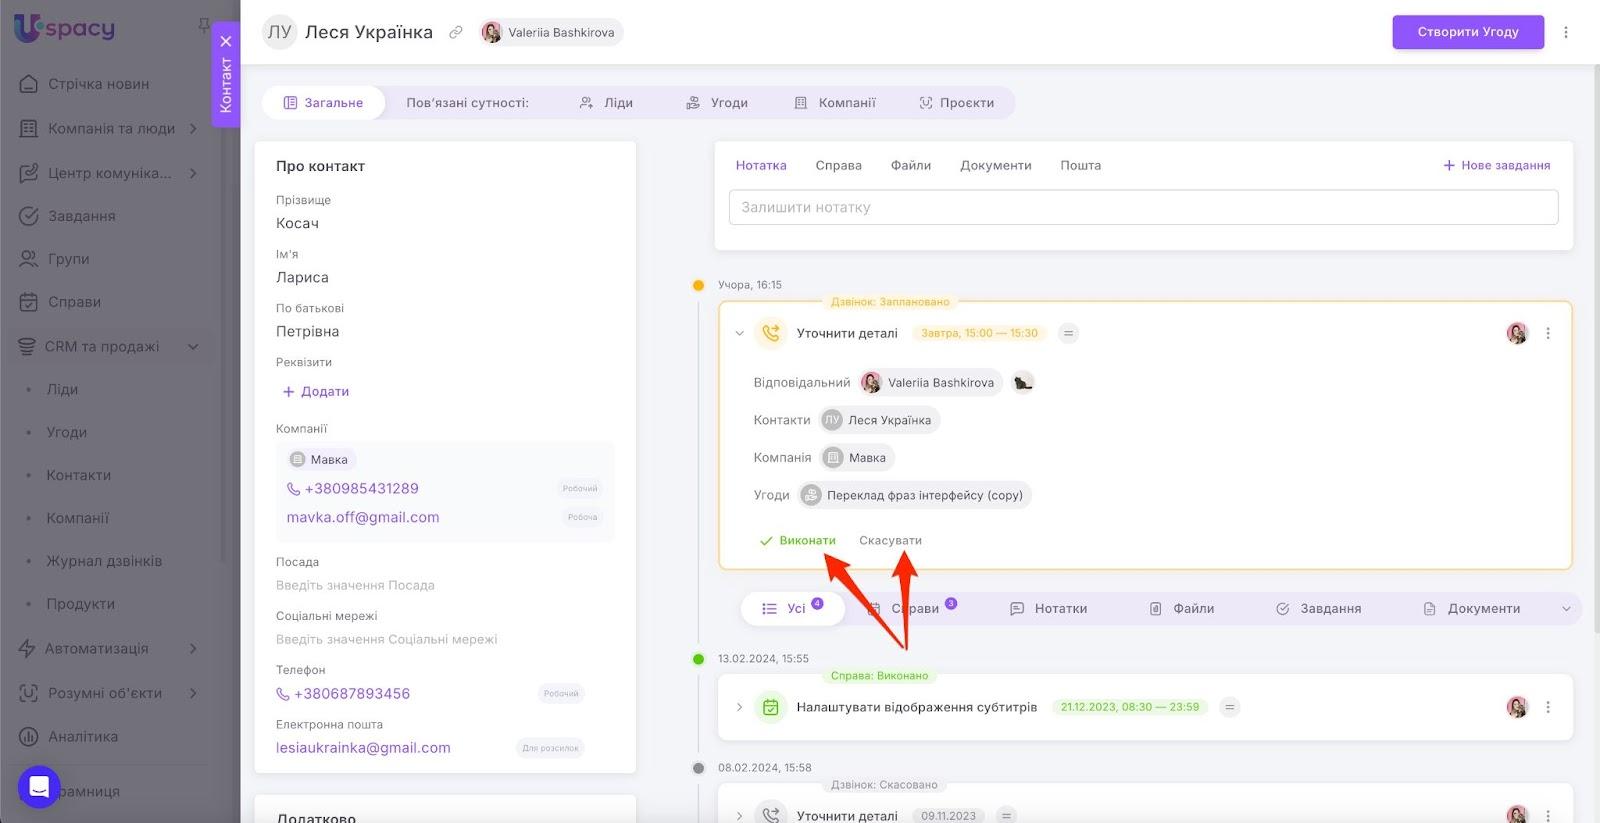Click Нове завдання
Screen dimensions: 1600x823
[1497, 166]
